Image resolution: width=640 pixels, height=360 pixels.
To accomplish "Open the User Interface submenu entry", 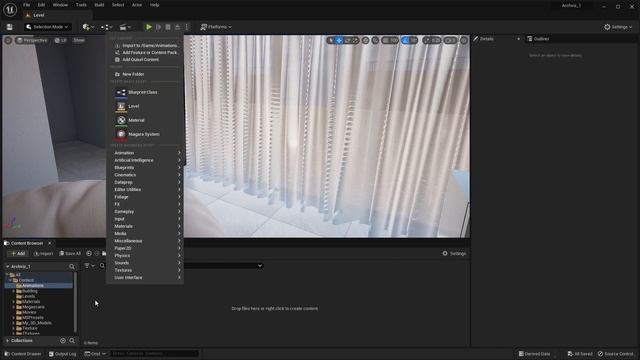I will pos(147,278).
